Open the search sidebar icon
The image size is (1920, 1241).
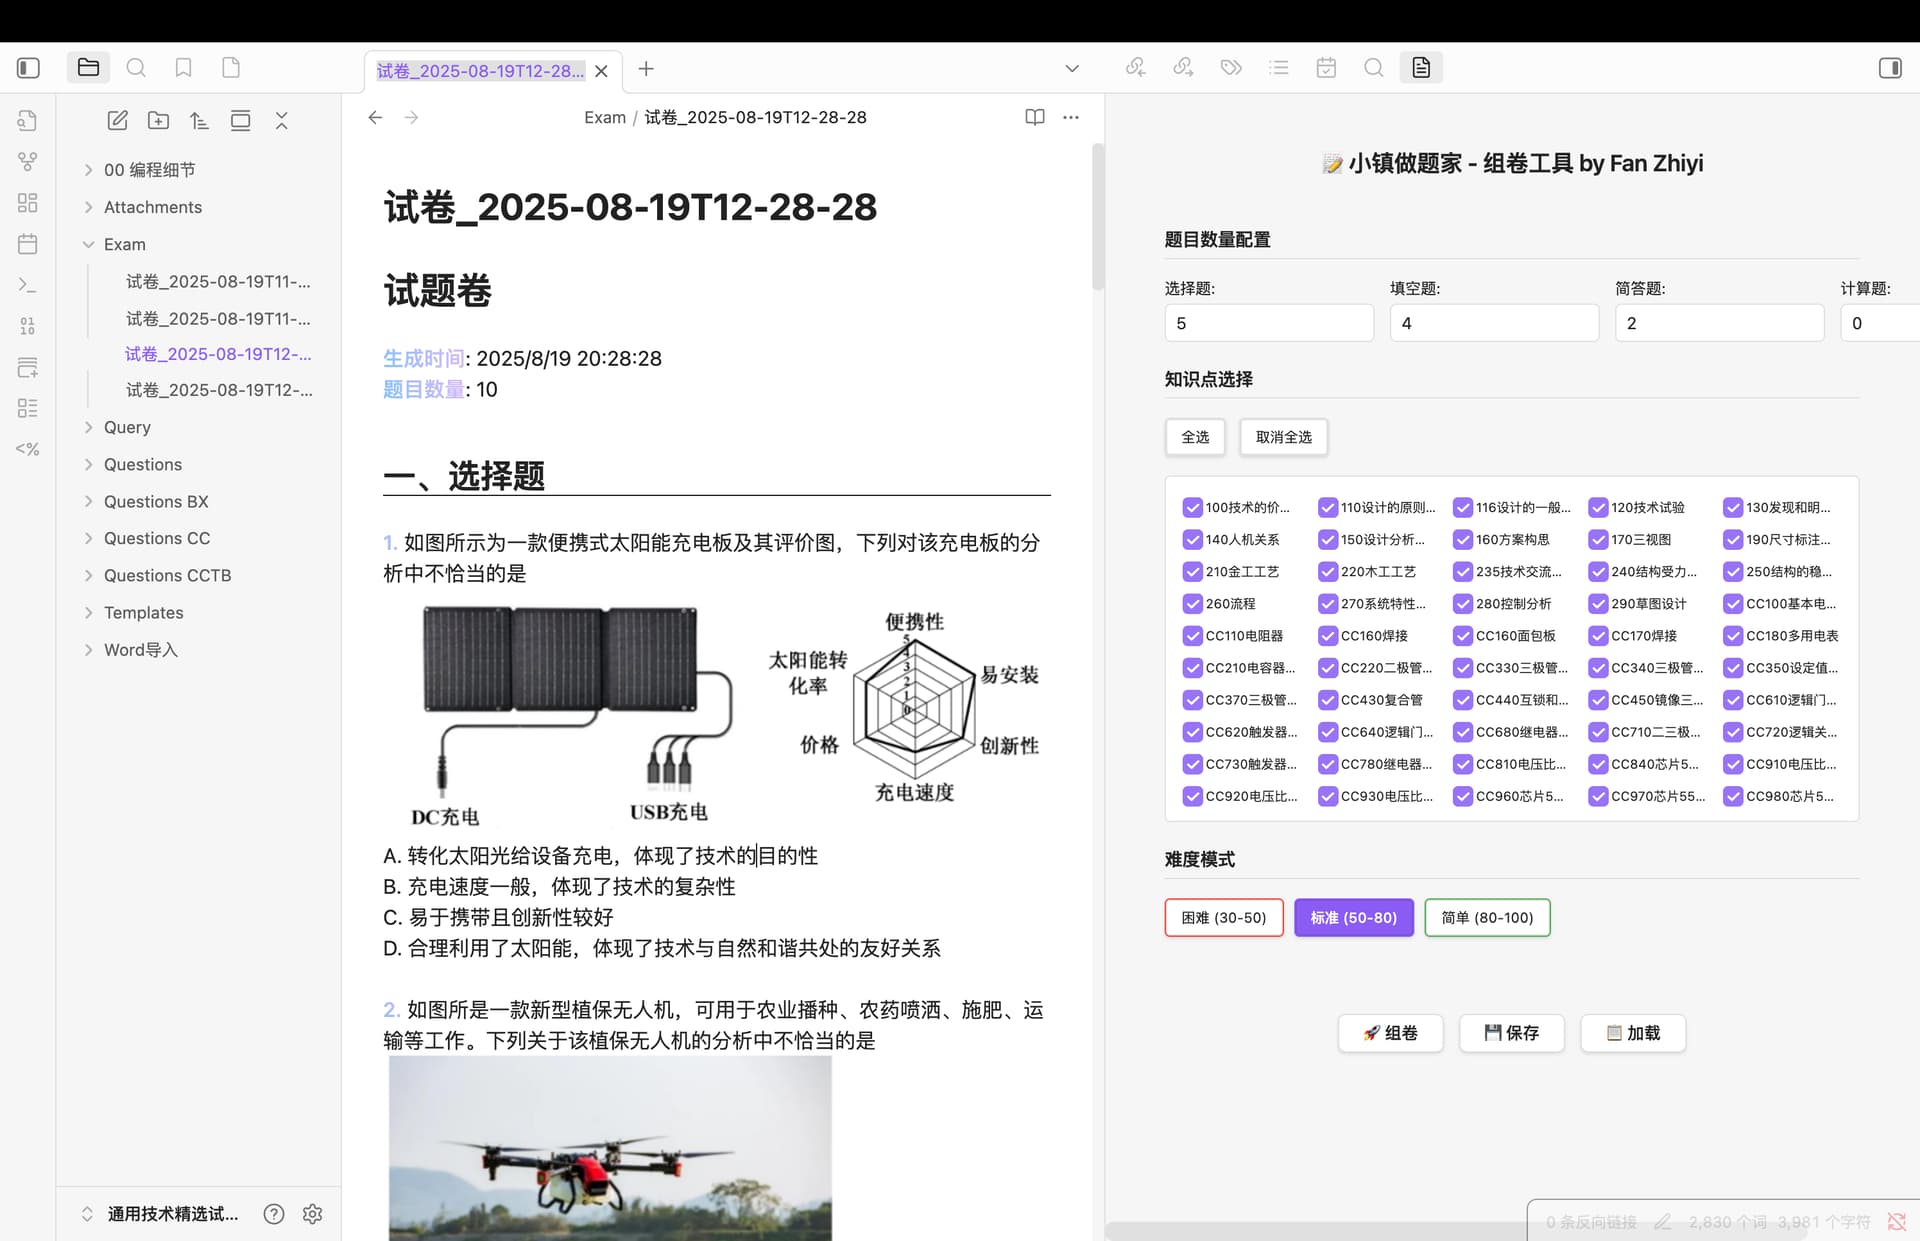tap(136, 68)
